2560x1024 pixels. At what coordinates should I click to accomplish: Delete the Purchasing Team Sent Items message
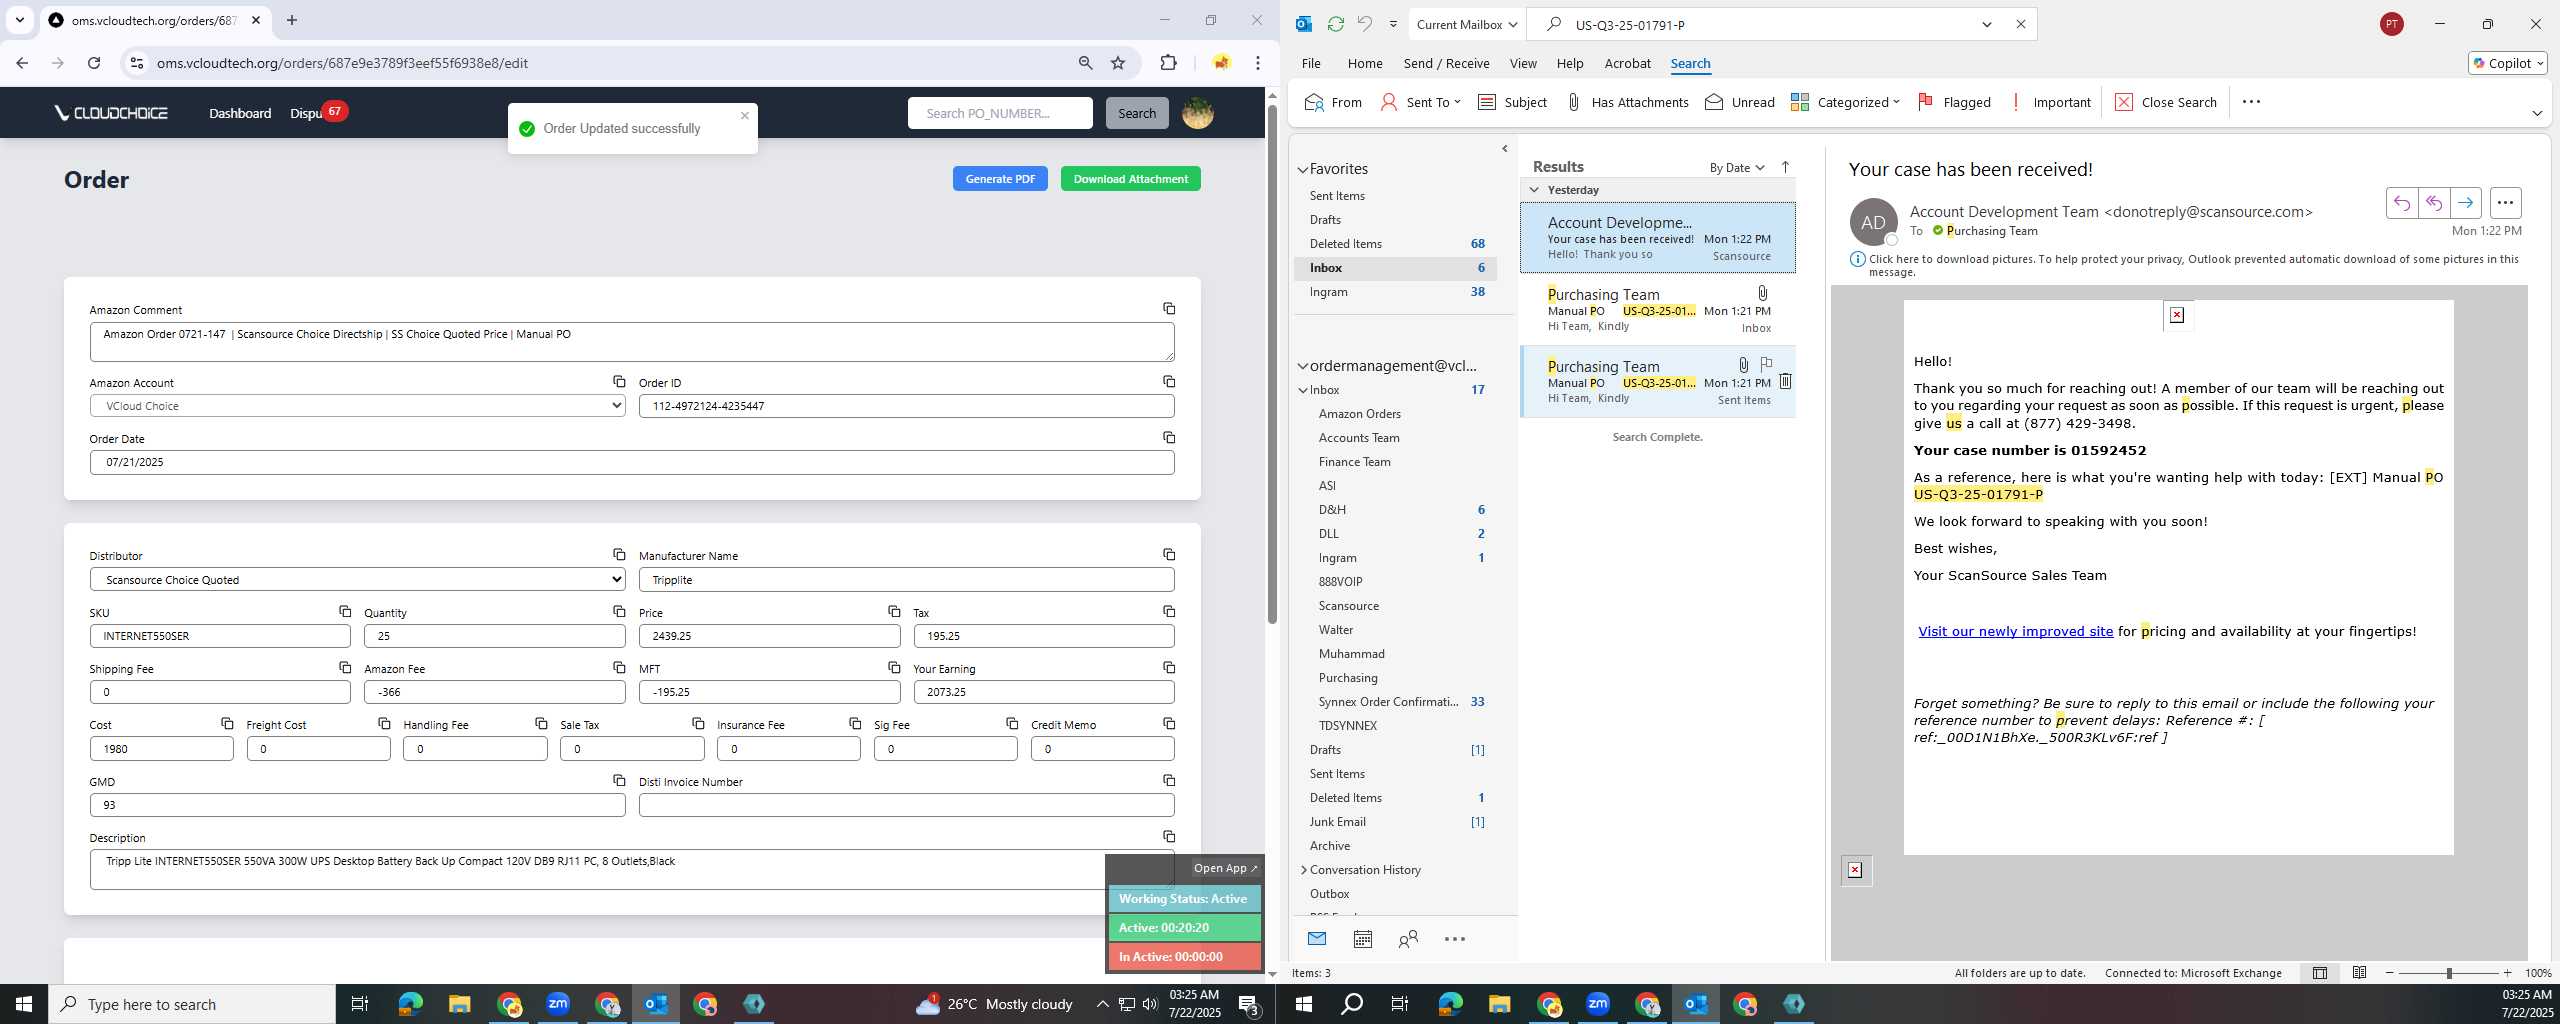(1785, 381)
